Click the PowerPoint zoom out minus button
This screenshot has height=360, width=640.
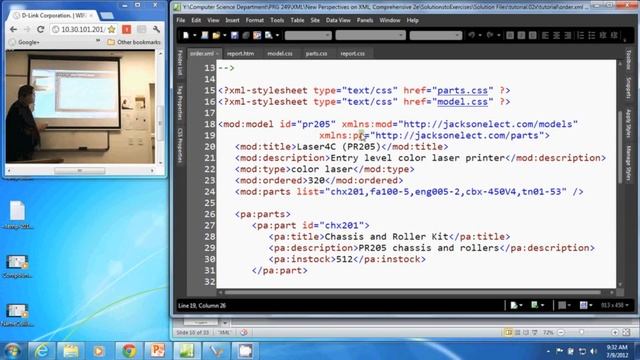(561, 333)
